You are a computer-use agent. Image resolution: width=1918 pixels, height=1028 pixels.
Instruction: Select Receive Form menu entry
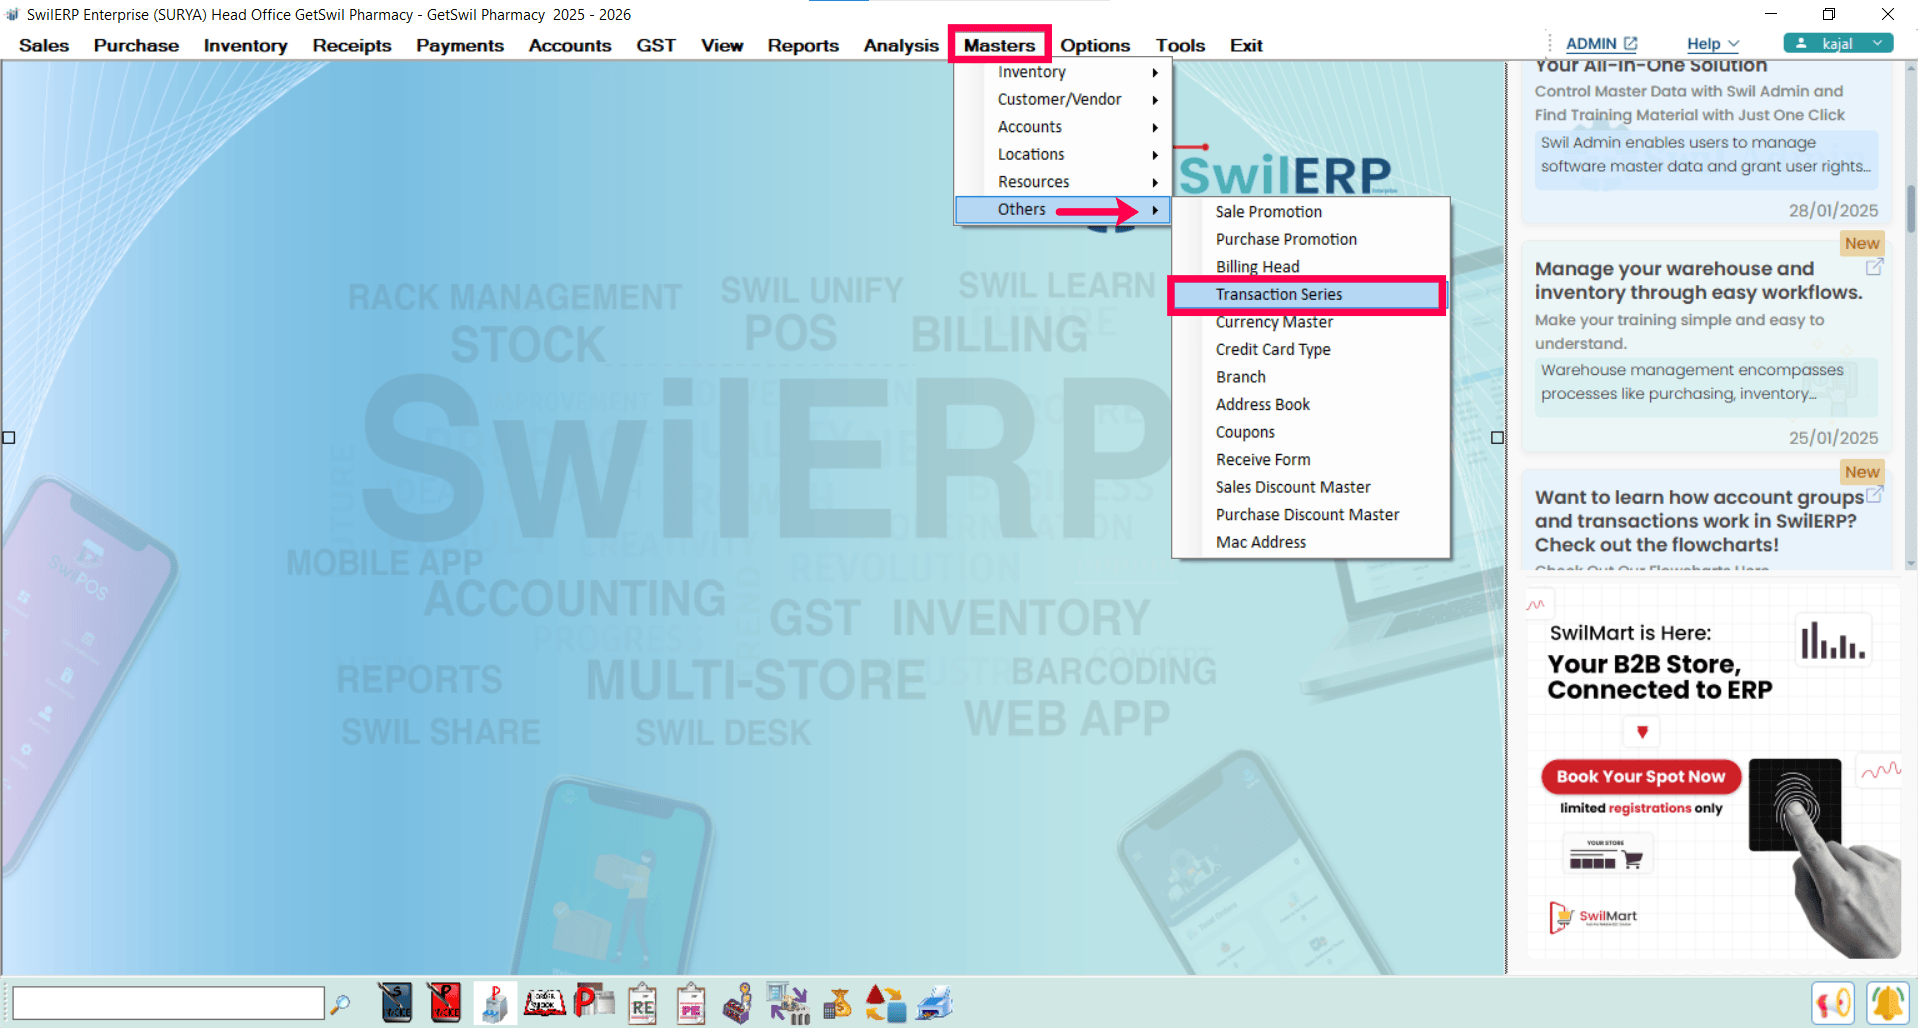point(1311,460)
